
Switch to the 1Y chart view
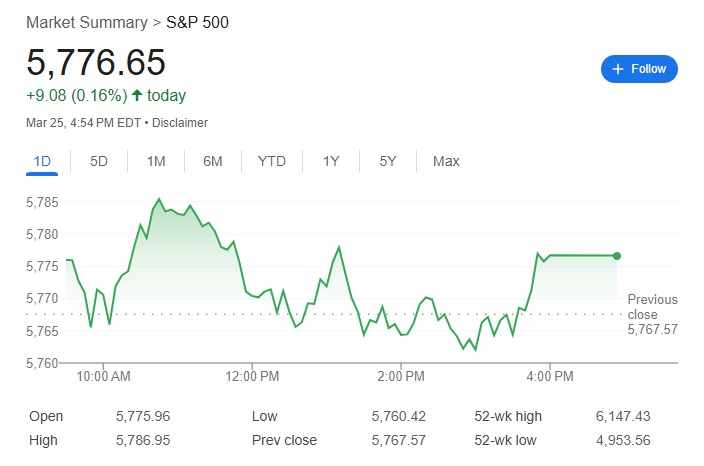pos(331,161)
